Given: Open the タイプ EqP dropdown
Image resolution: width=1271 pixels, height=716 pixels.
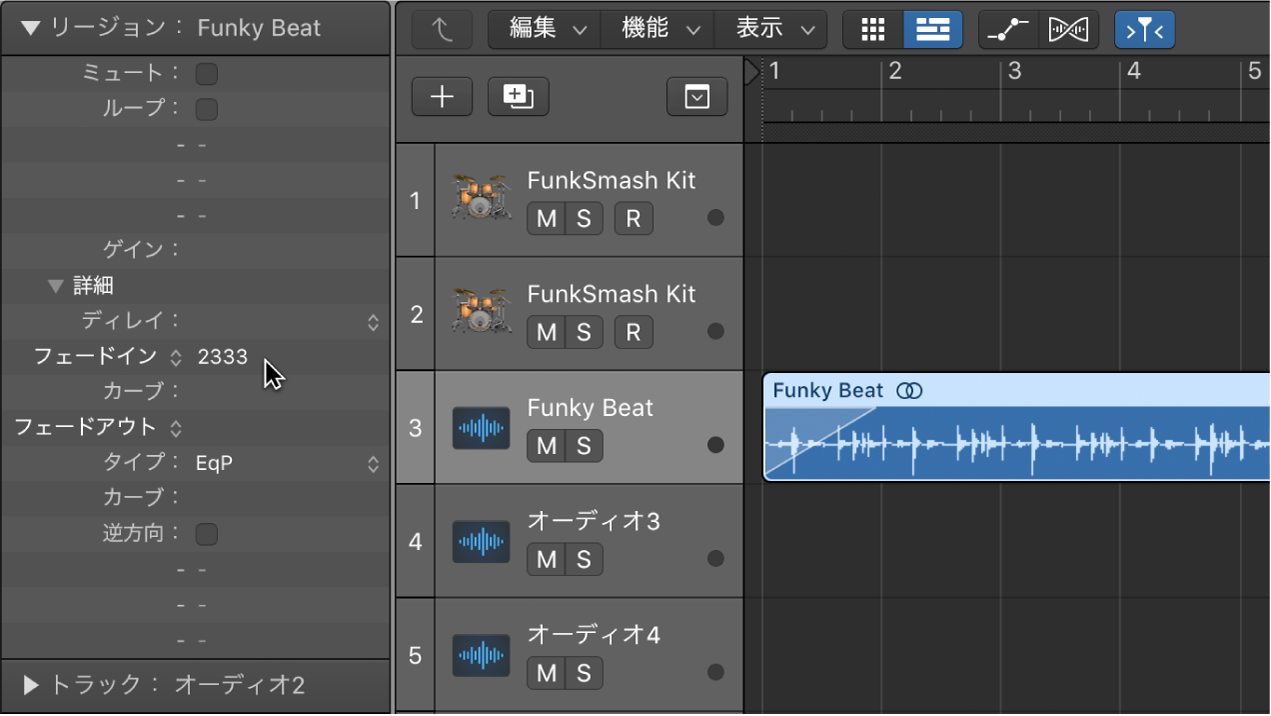Looking at the screenshot, I should (x=372, y=463).
